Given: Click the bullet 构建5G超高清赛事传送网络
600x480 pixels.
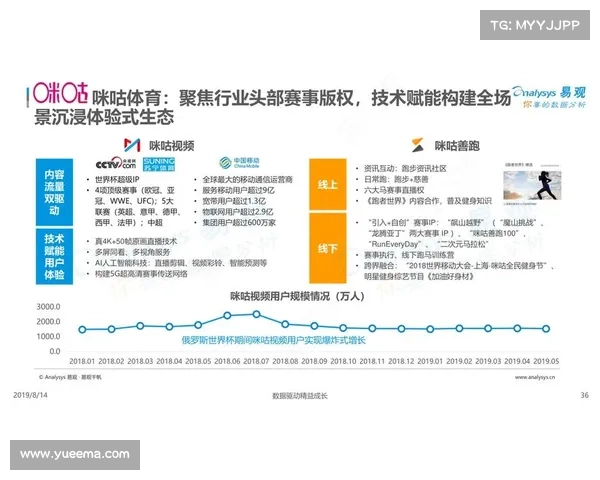Looking at the screenshot, I should coord(141,274).
